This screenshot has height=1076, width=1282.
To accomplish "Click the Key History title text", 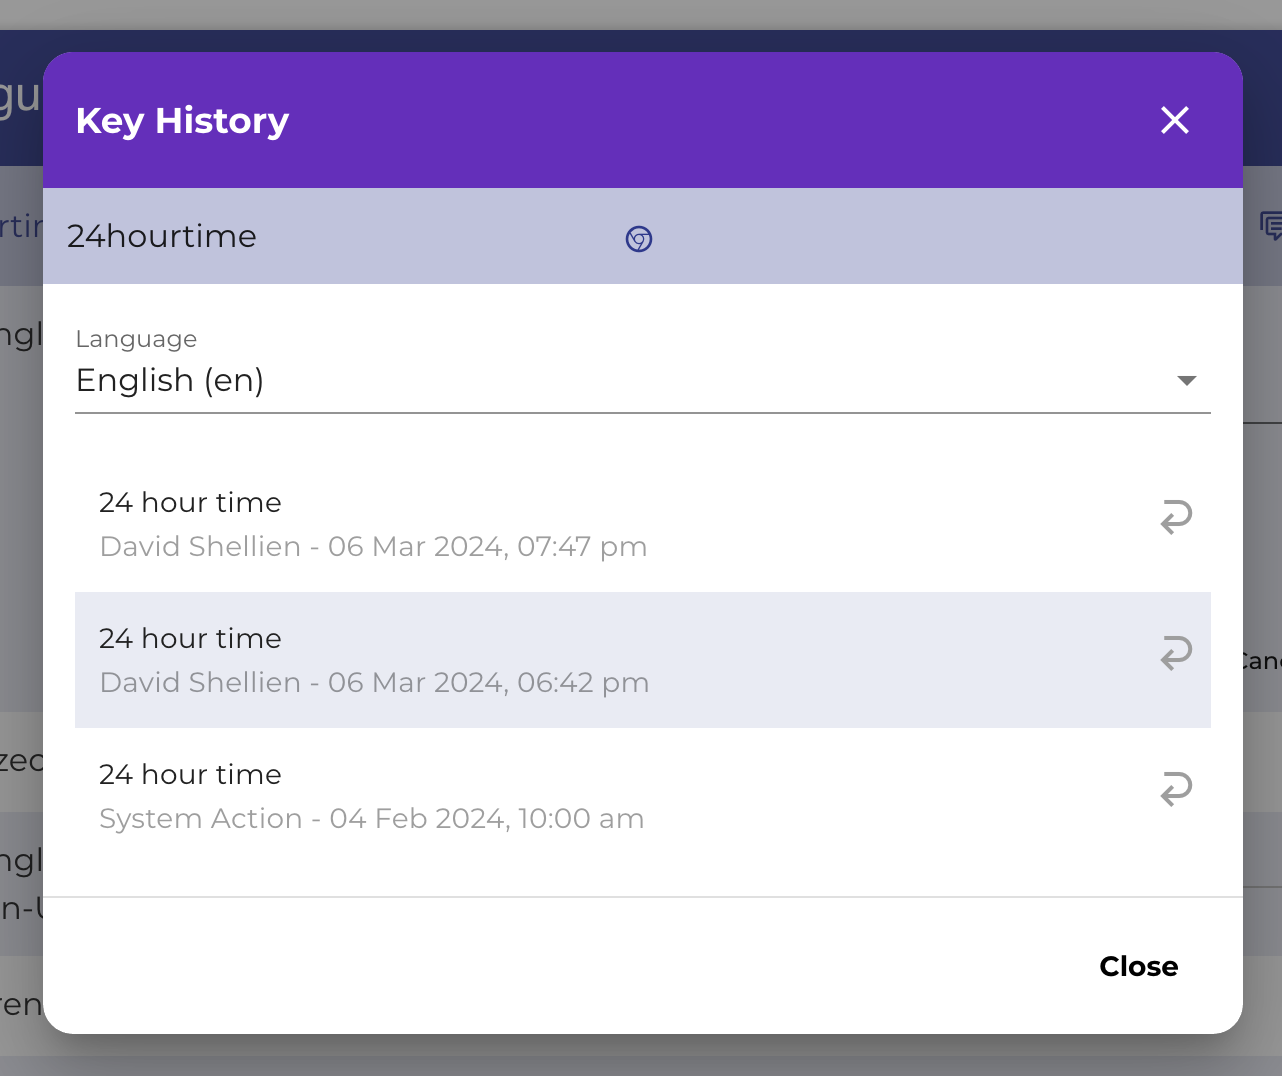I will (x=182, y=121).
